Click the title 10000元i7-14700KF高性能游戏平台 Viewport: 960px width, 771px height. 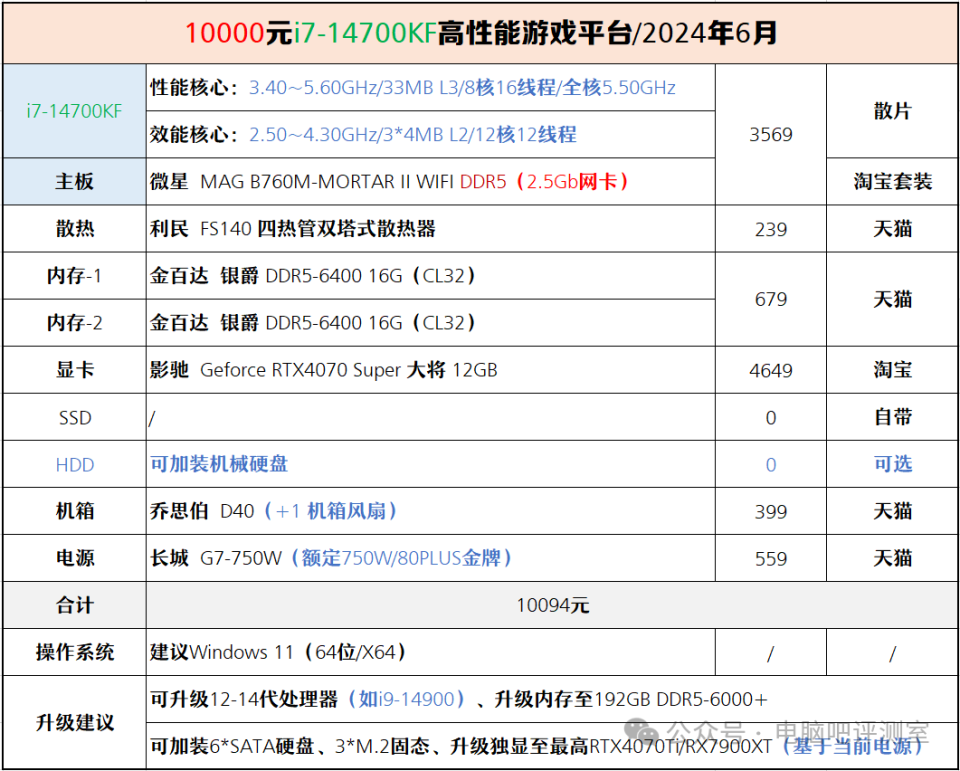[x=480, y=31]
